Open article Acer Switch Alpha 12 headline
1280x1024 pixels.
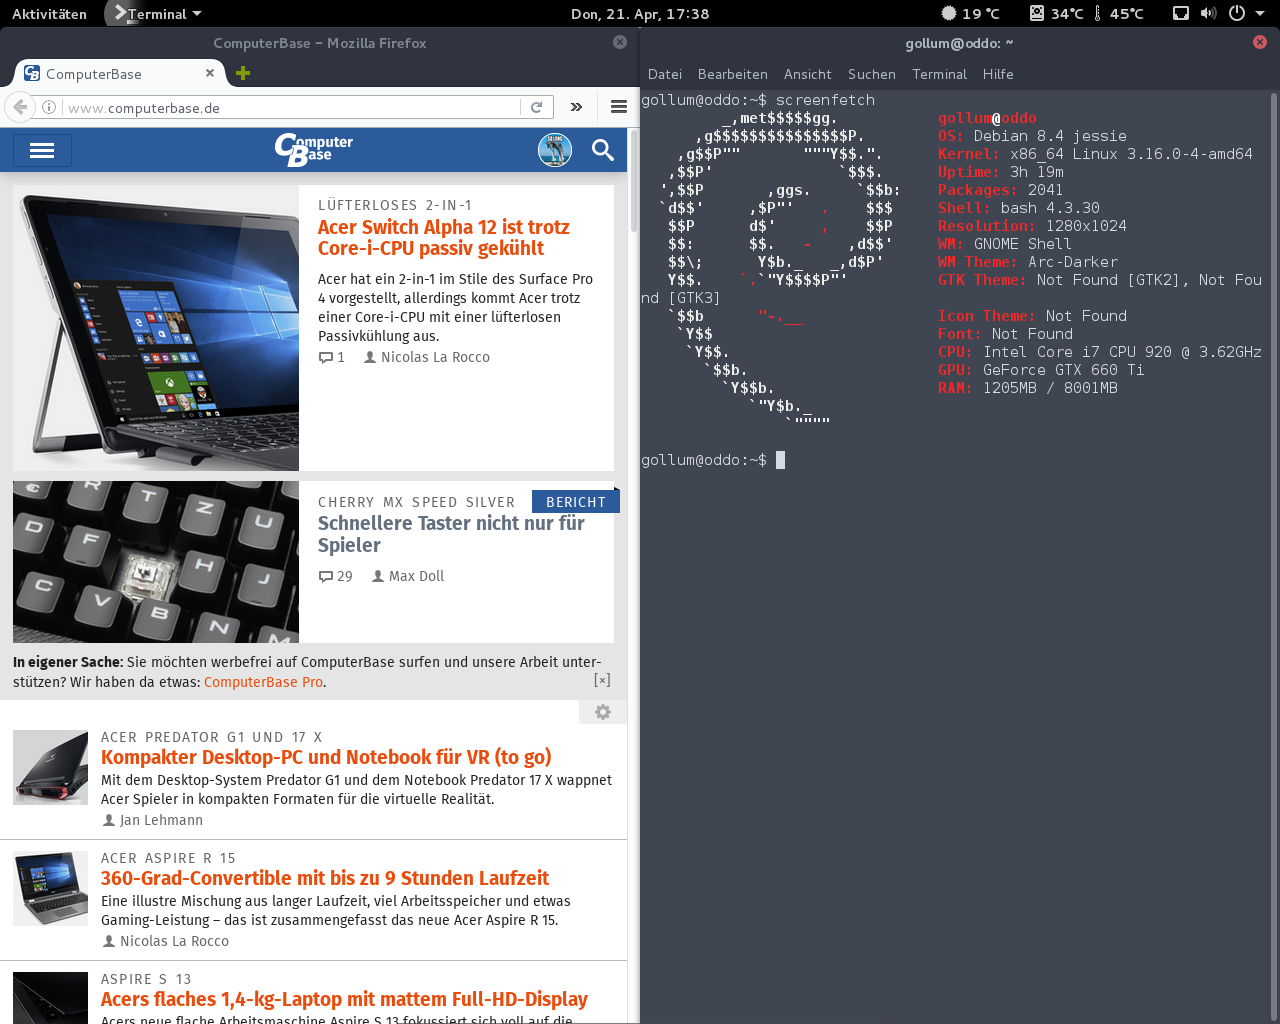tap(444, 238)
